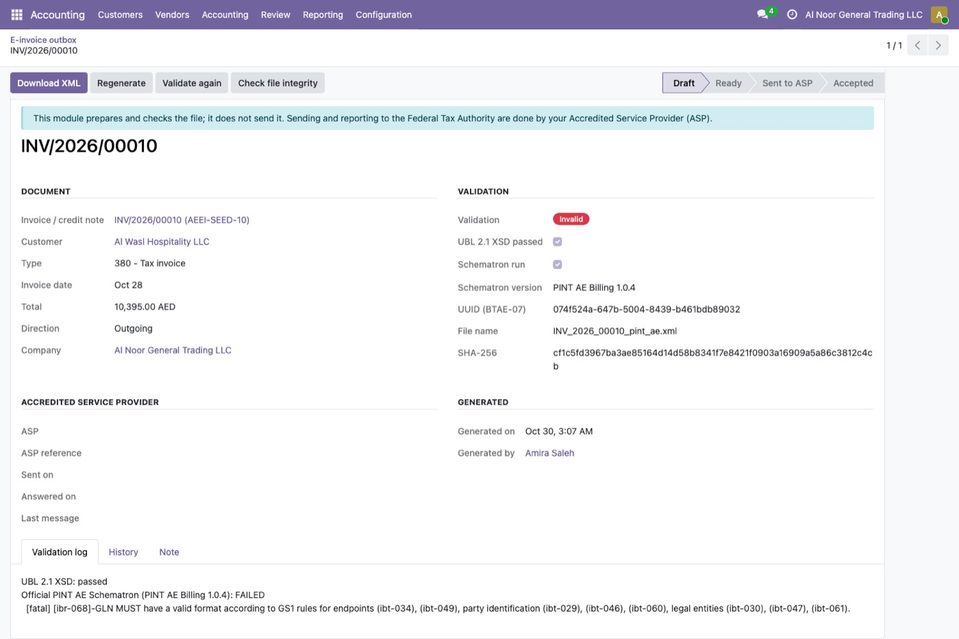This screenshot has width=959, height=639.
Task: Set status to Sent to ASP stage
Action: 787,83
